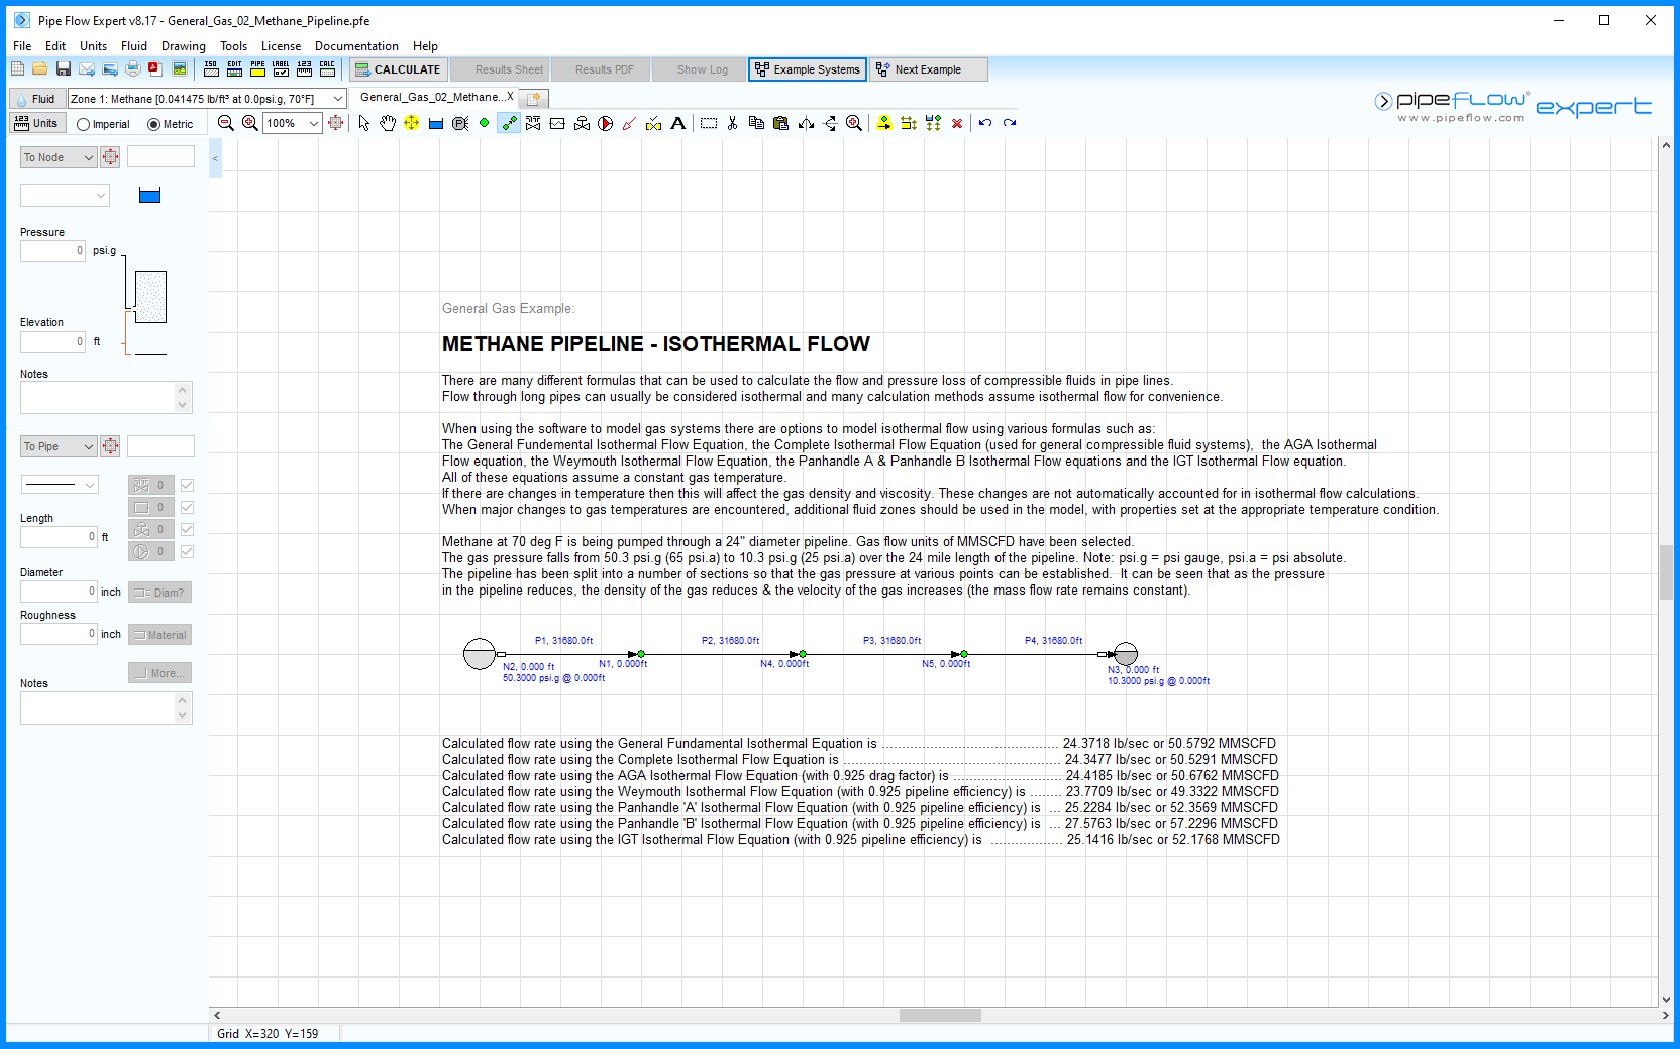Viewport: 1680px width, 1049px height.
Task: Click the red X delete tool
Action: [x=957, y=123]
